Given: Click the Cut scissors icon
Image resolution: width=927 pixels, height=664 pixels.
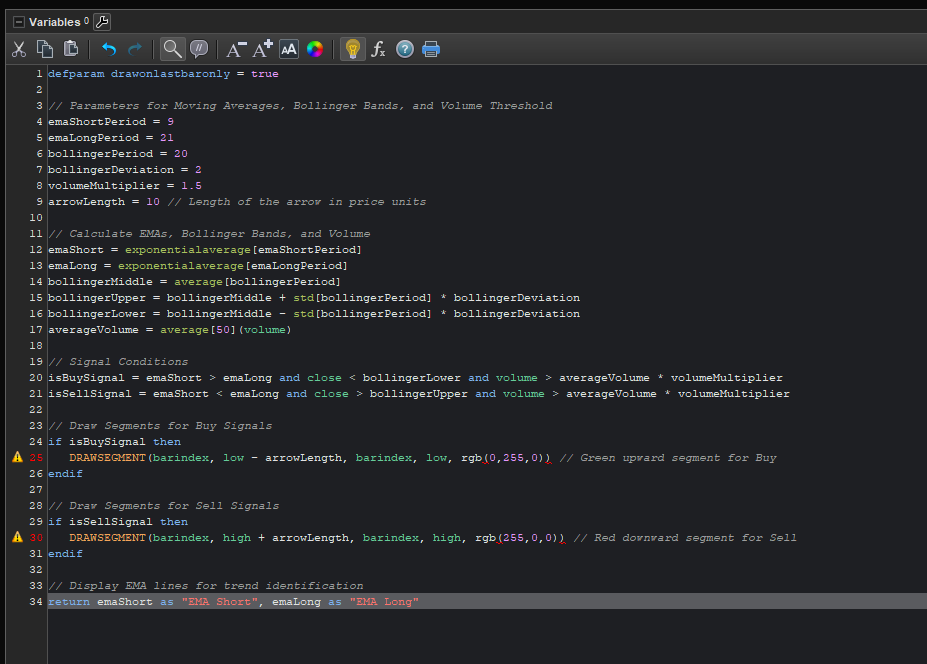Looking at the screenshot, I should [x=19, y=49].
